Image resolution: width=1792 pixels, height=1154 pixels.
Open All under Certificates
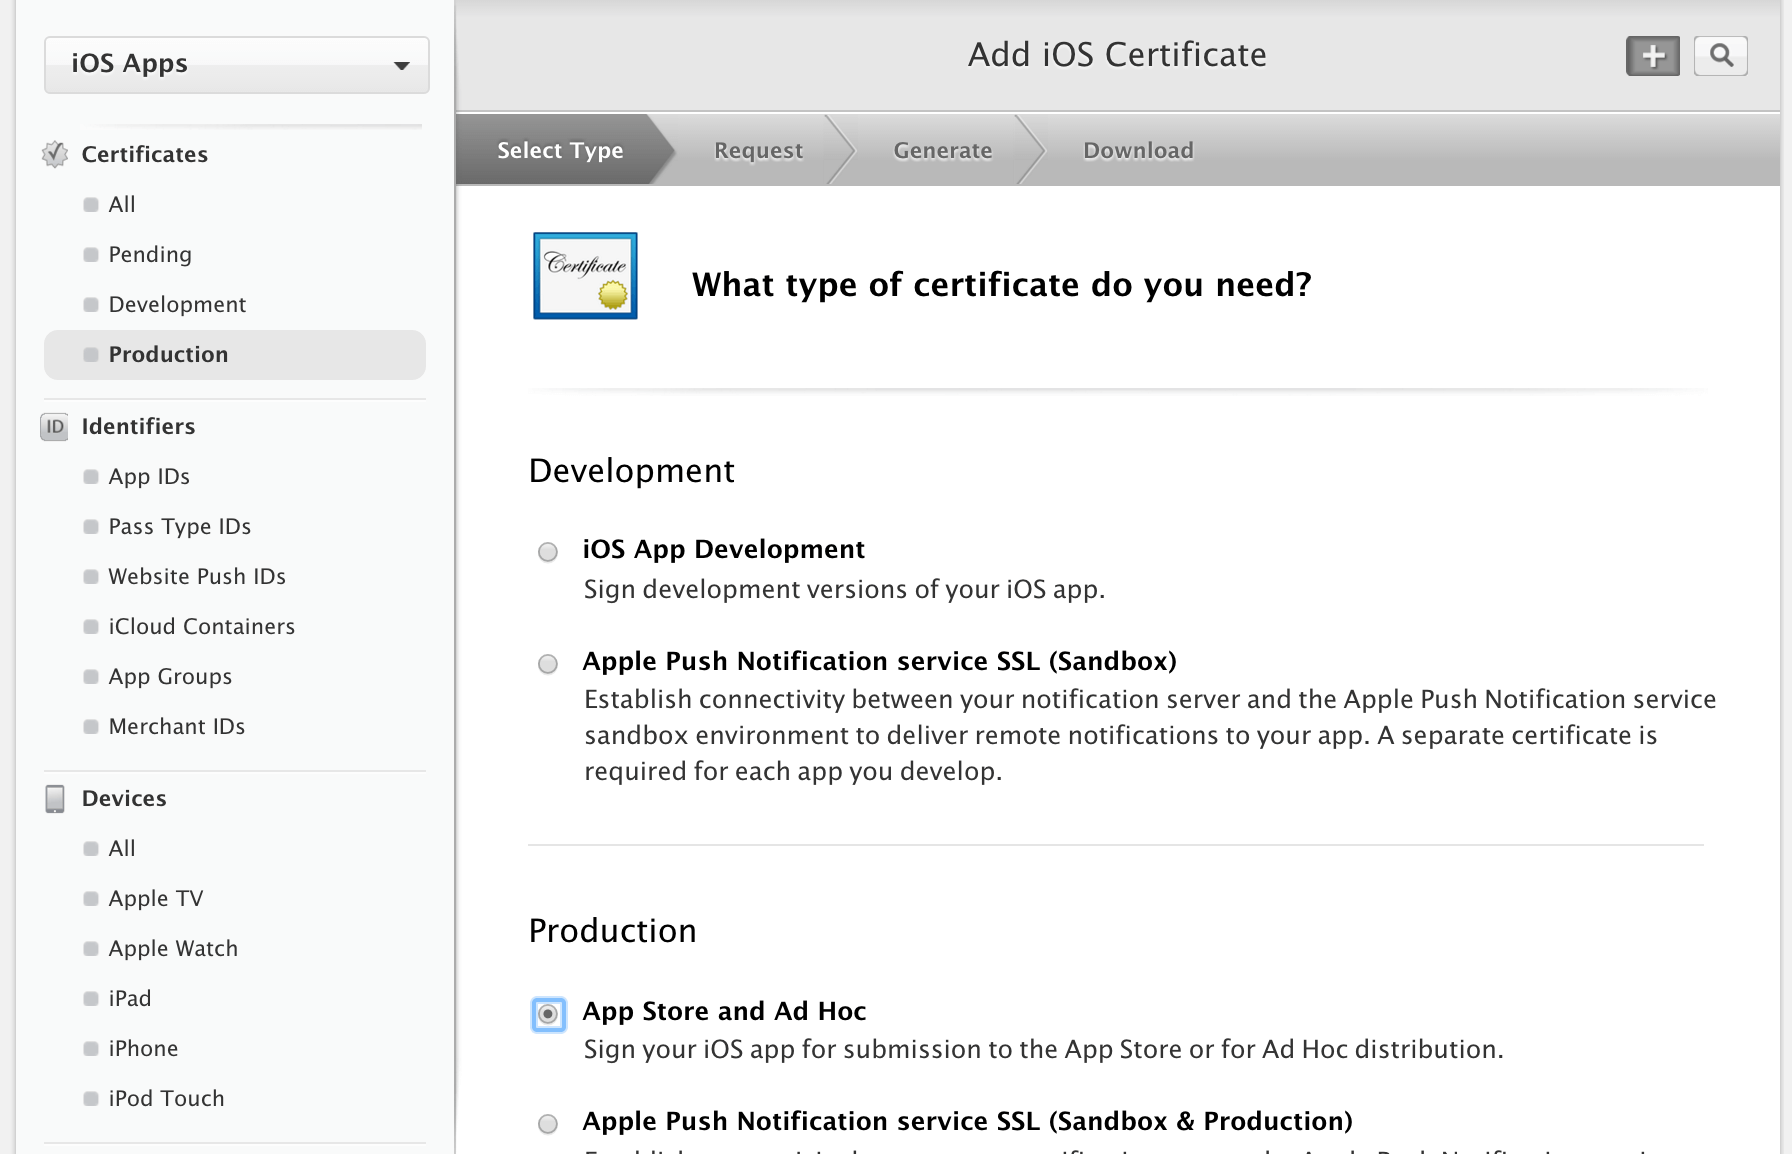pos(122,204)
